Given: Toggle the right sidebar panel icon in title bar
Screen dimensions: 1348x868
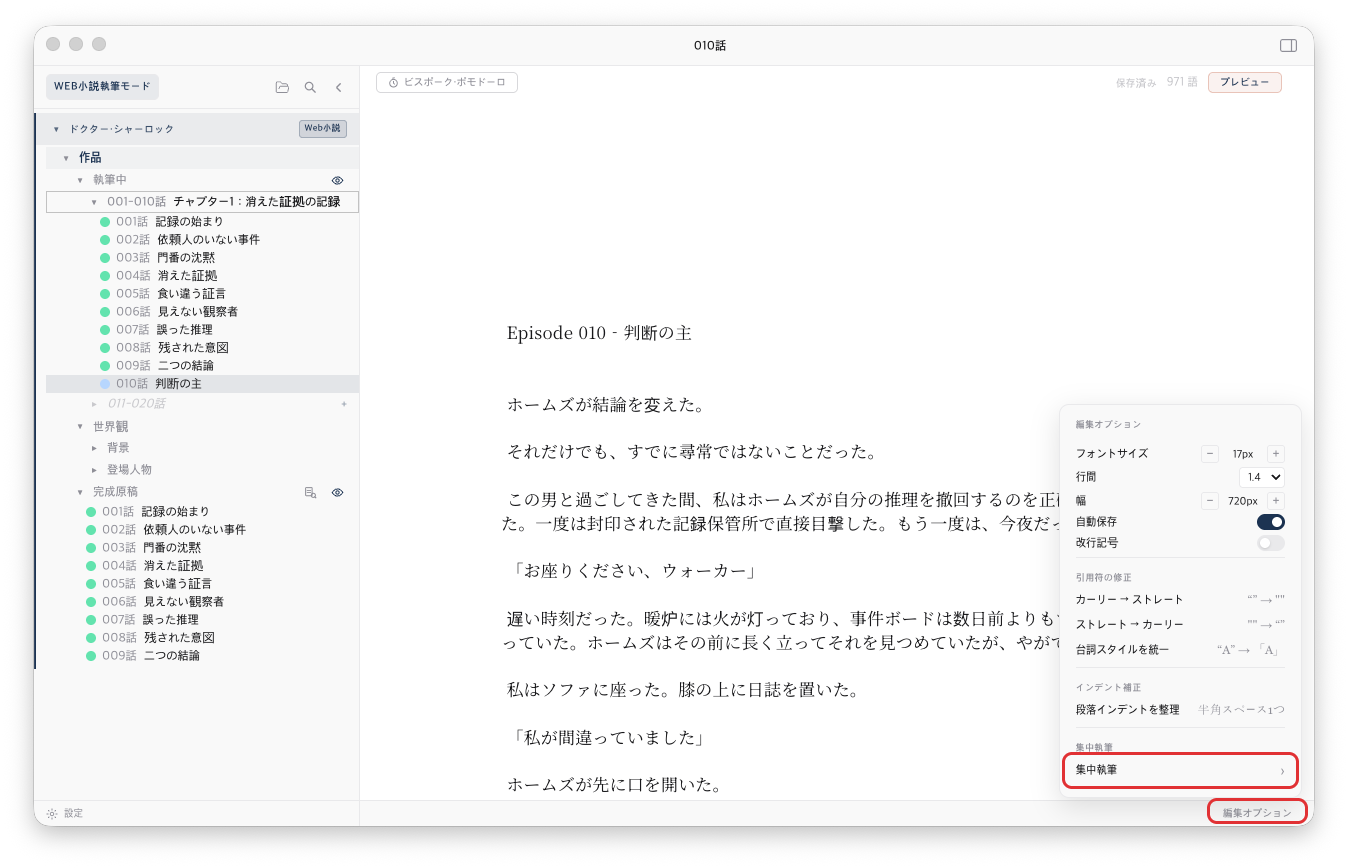Looking at the screenshot, I should click(1288, 45).
